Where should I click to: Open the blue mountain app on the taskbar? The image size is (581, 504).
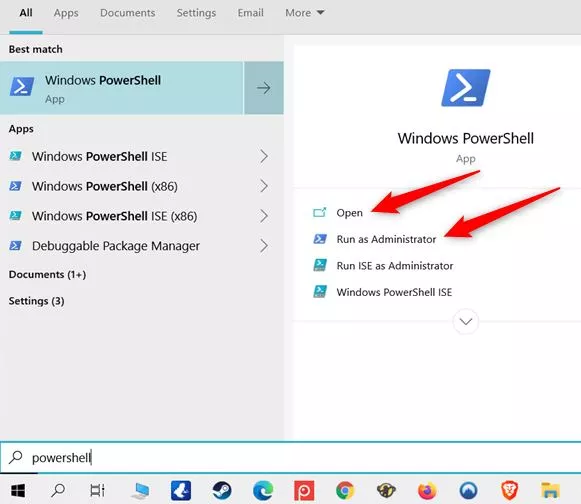(x=468, y=491)
